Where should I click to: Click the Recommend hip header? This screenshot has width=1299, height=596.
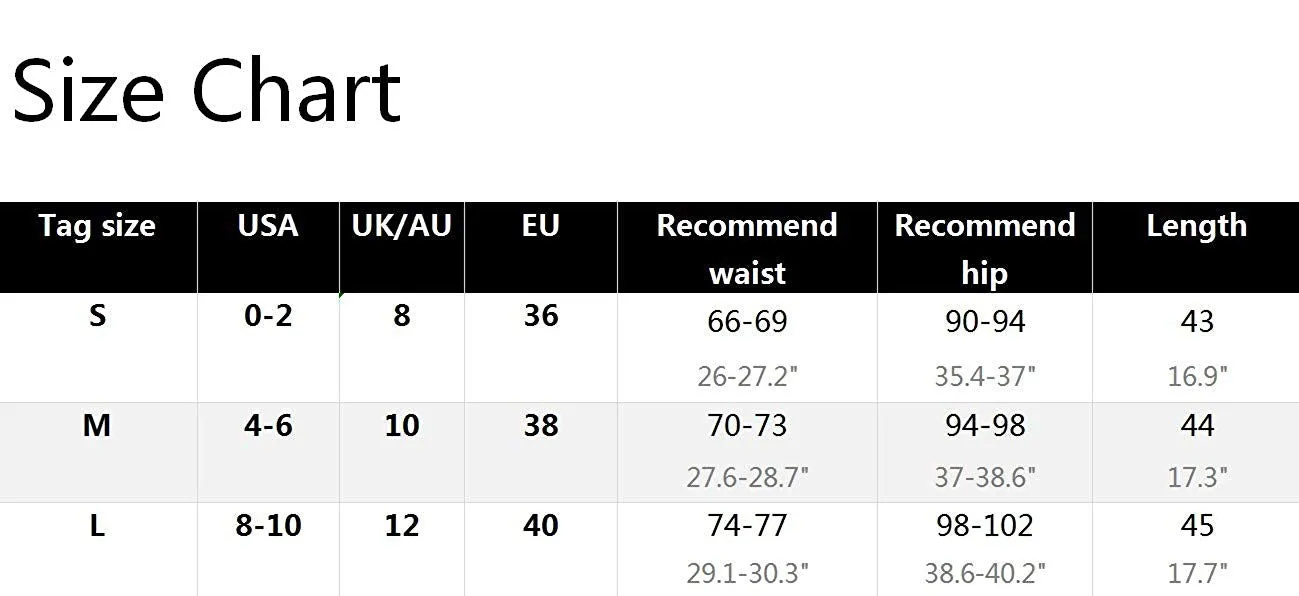point(984,249)
